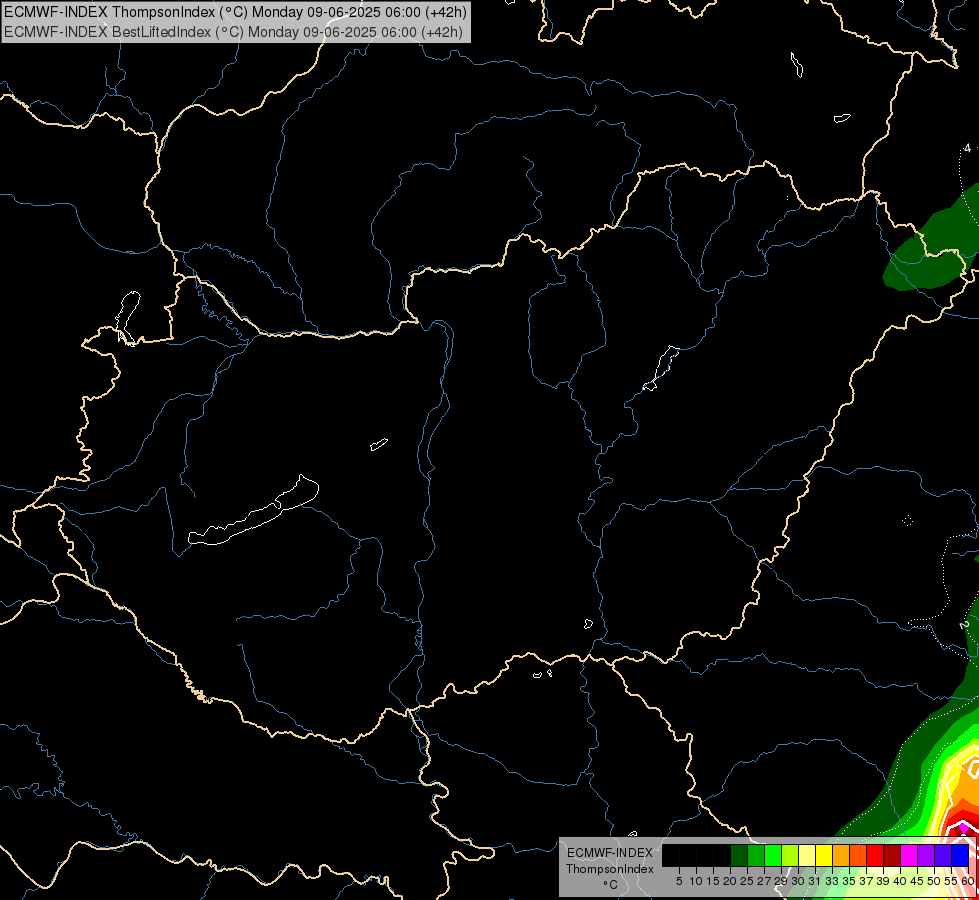Image resolution: width=979 pixels, height=900 pixels.
Task: Click the legend tick value 35
Action: (849, 881)
